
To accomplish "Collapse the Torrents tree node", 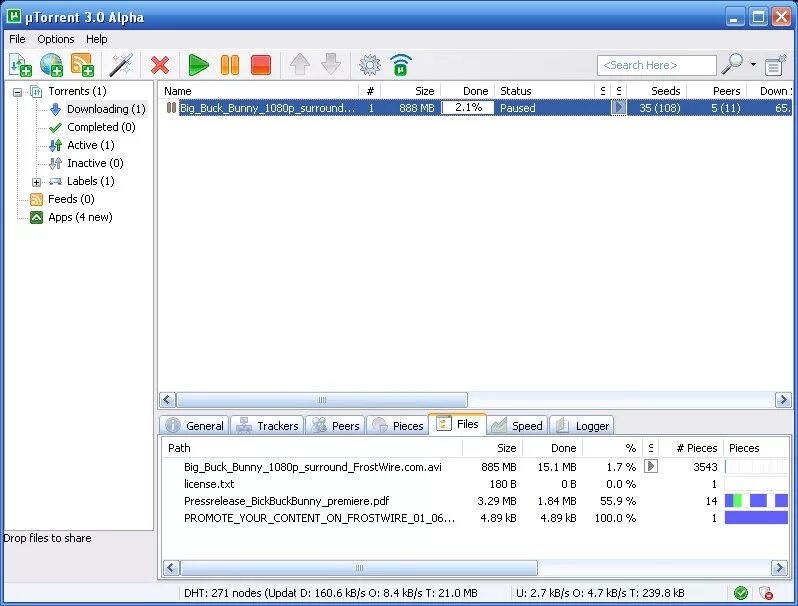I will pos(18,92).
